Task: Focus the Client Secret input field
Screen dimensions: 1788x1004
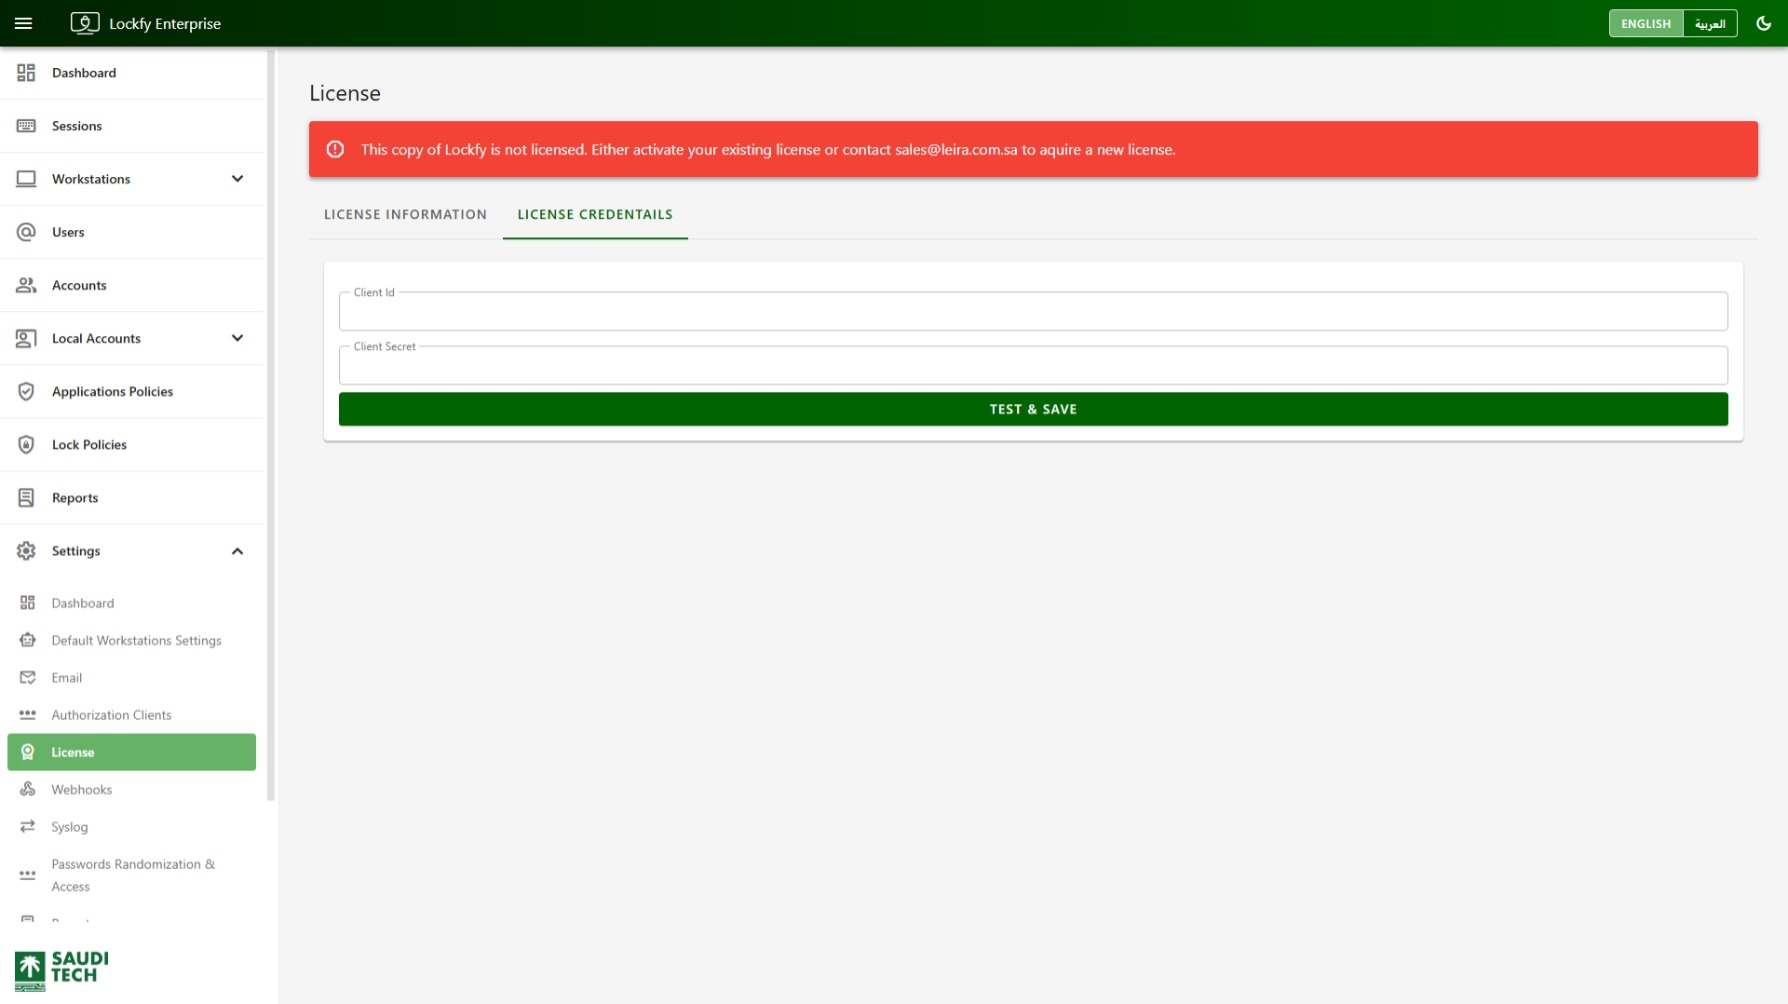Action: [x=1033, y=365]
